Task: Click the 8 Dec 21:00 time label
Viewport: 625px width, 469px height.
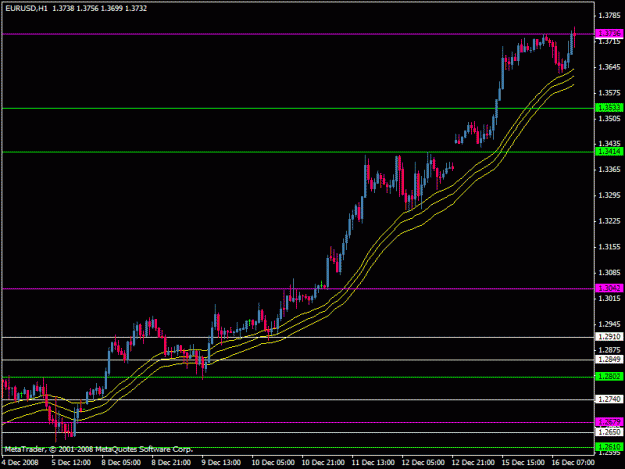Action: pyautogui.click(x=171, y=462)
